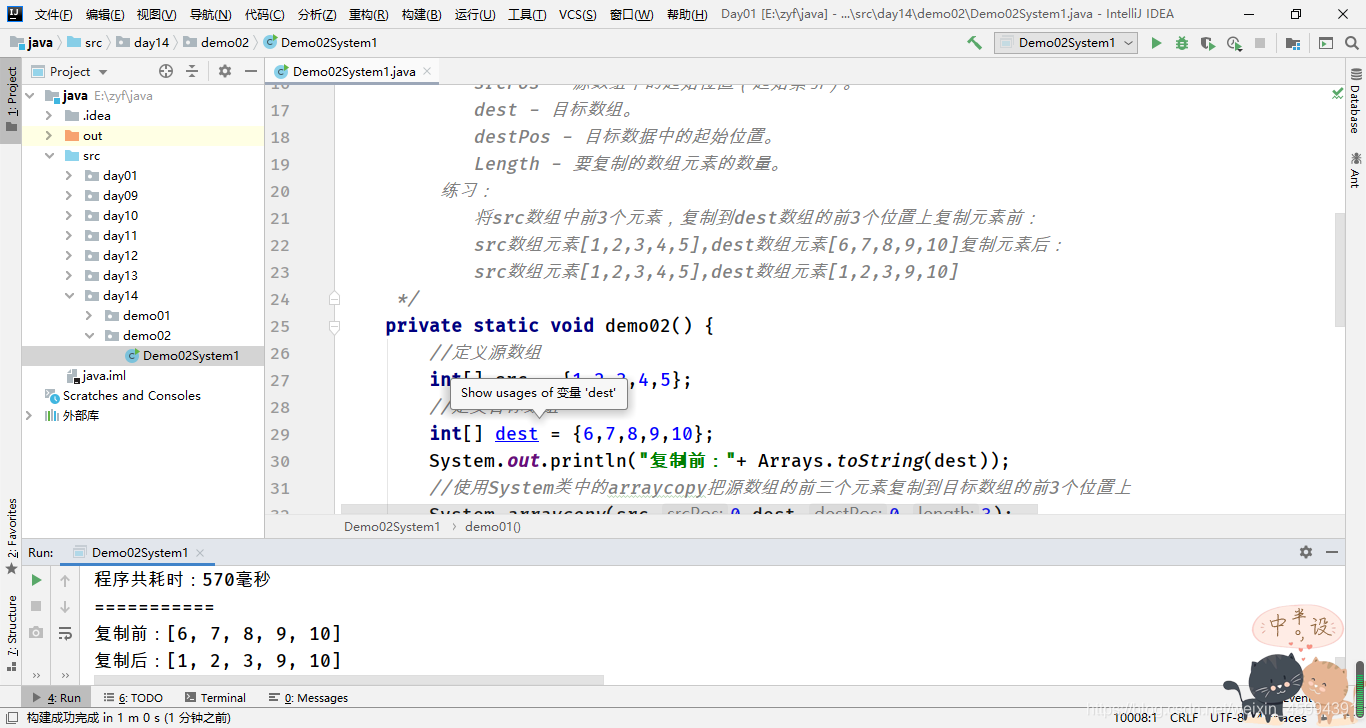Click the grey stop square in top toolbar
1366x728 pixels.
pos(1260,43)
